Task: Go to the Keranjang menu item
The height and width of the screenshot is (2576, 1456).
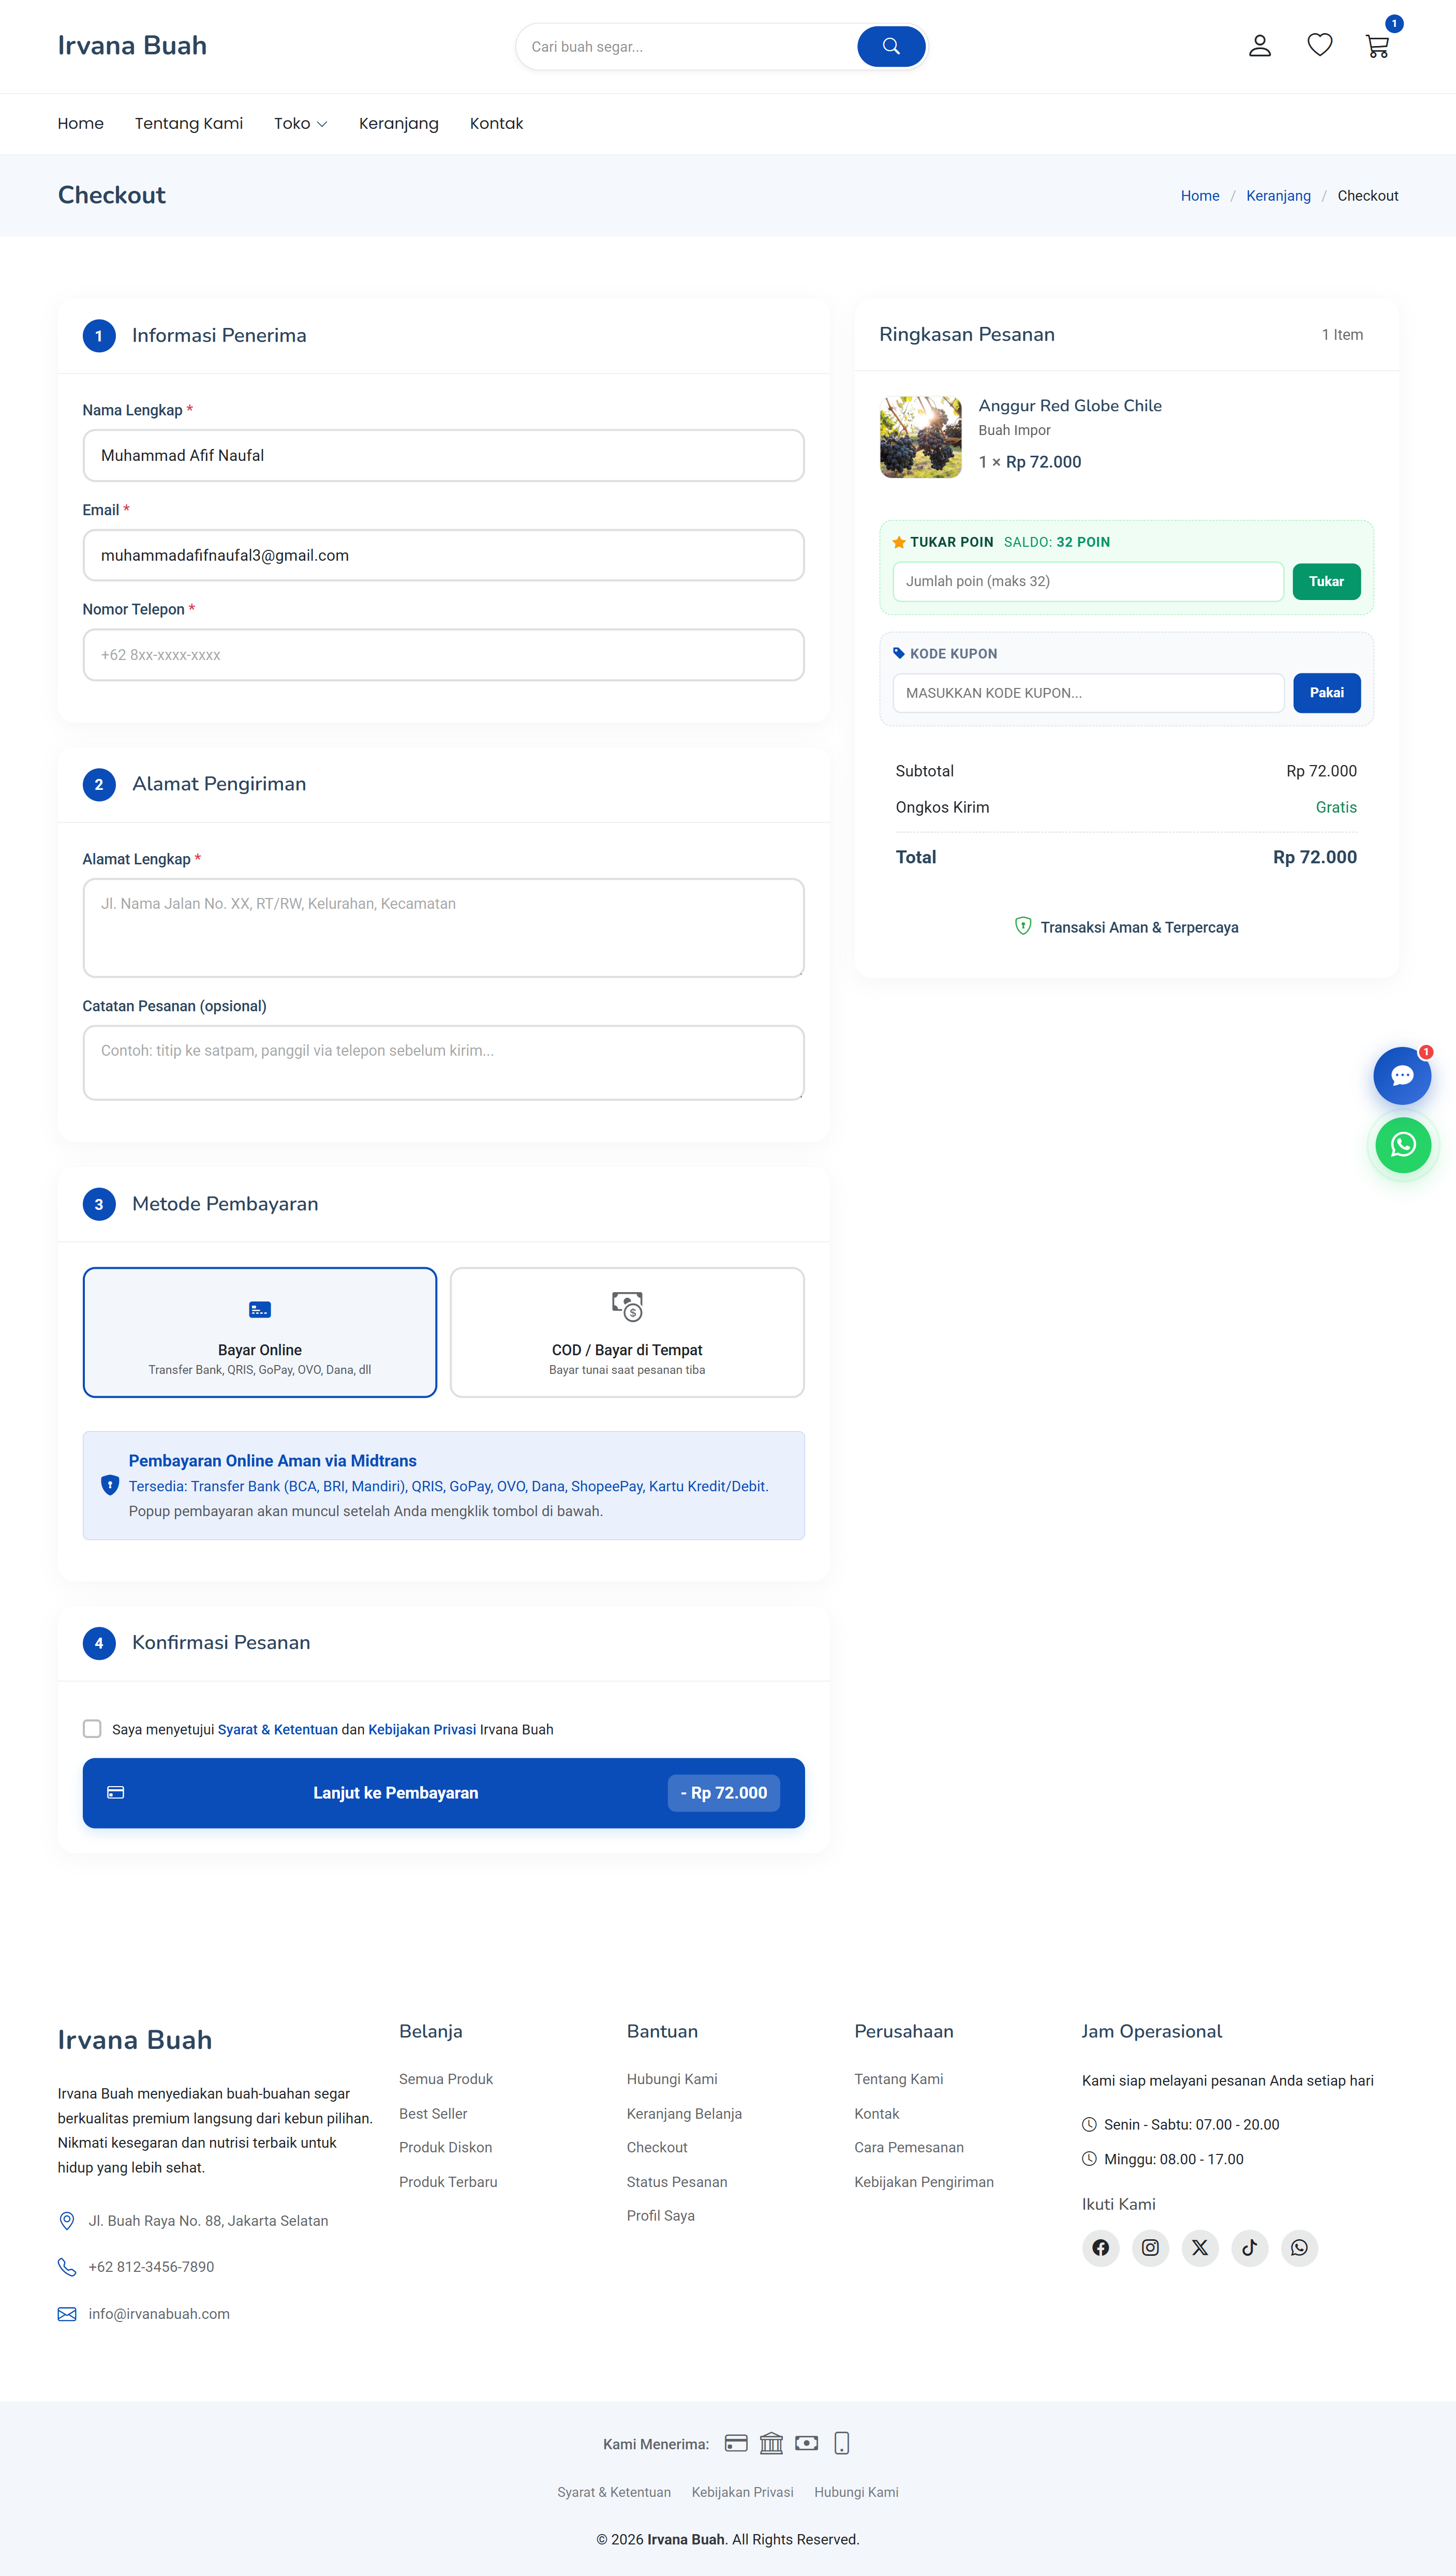Action: (x=398, y=124)
